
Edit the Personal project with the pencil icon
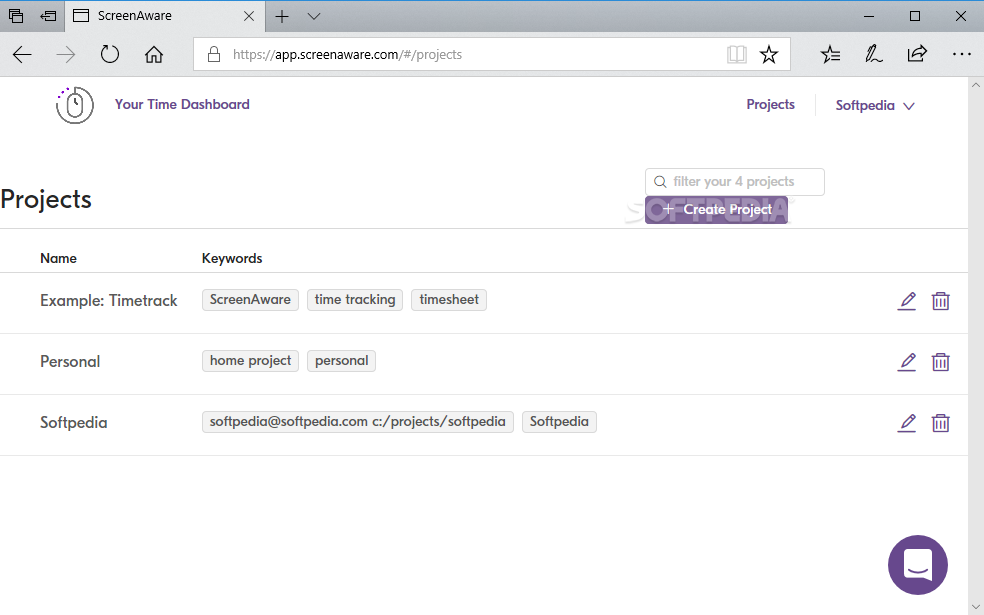point(907,362)
